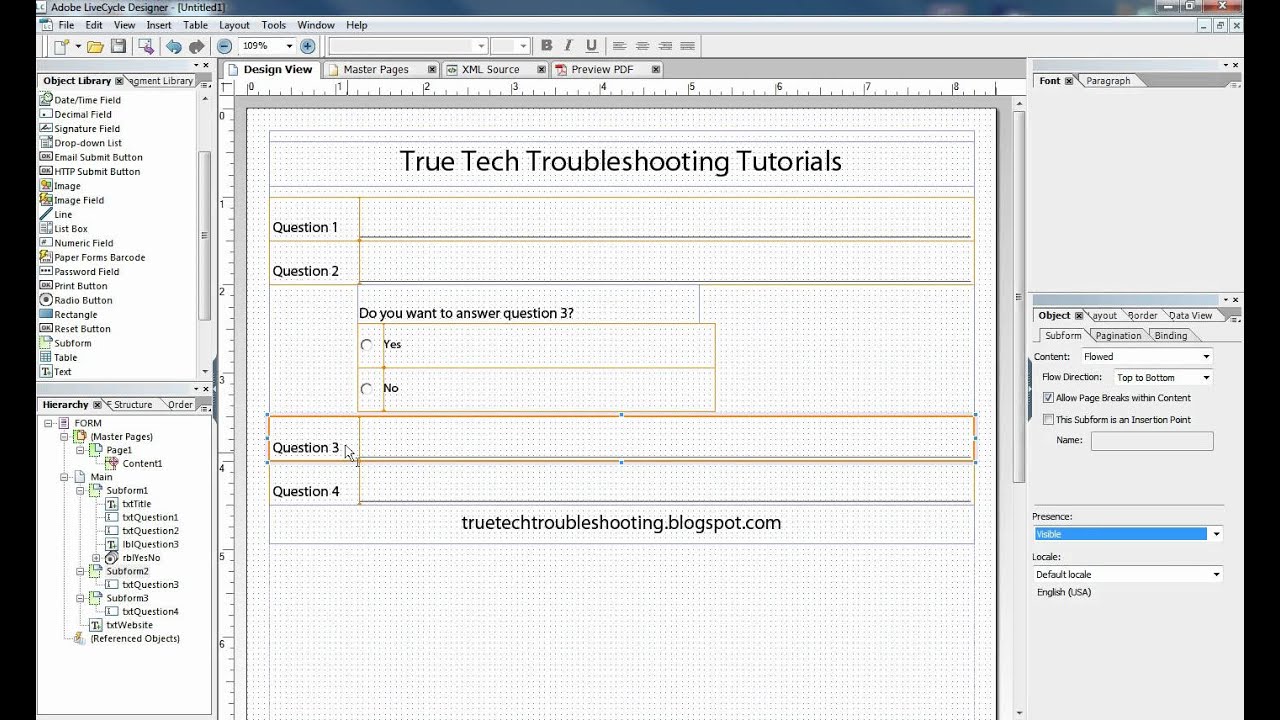Select the Signature Field library object
The image size is (1280, 720).
coord(80,128)
